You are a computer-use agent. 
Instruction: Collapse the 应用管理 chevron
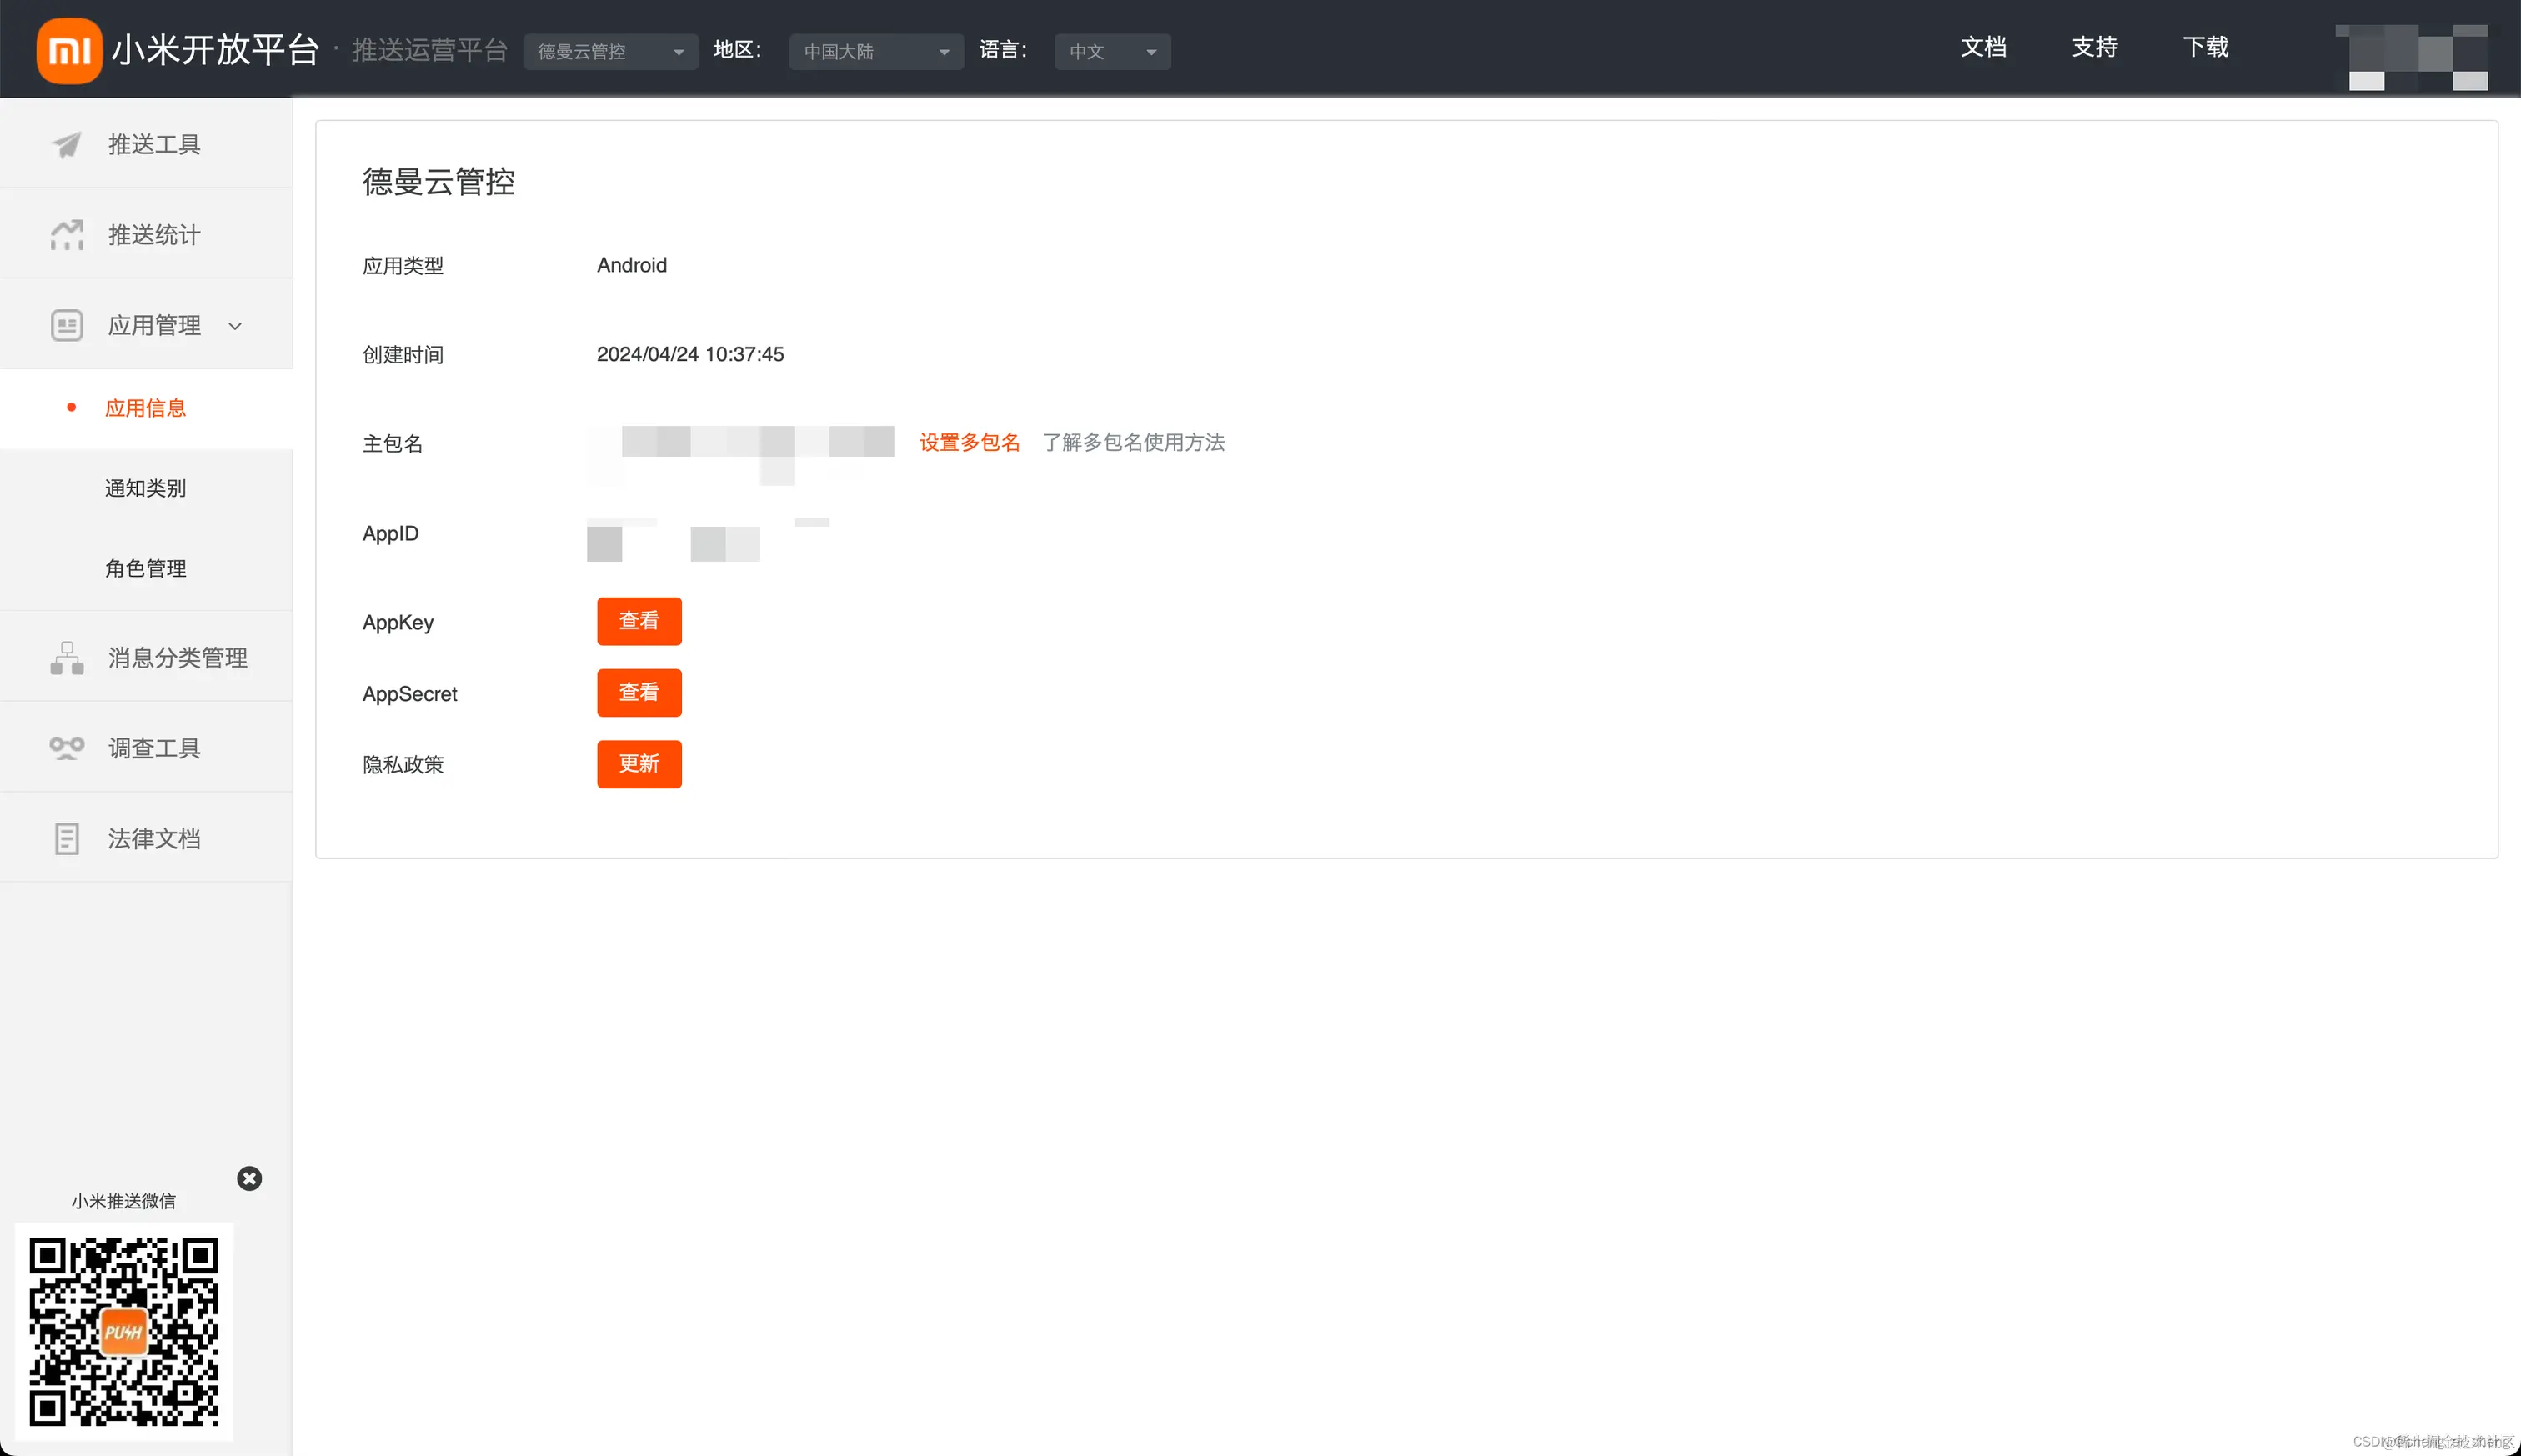235,326
